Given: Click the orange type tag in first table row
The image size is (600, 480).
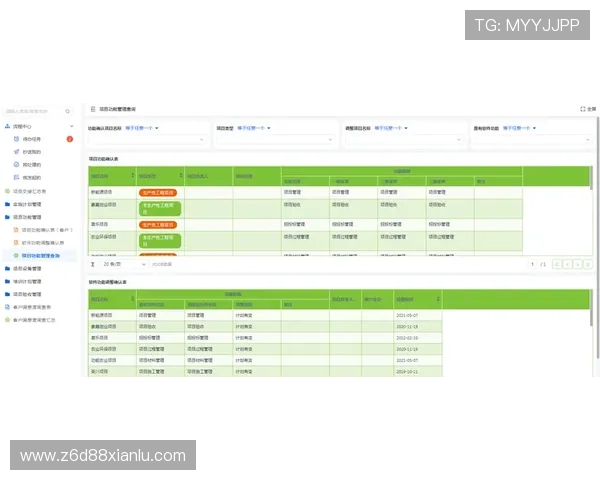Looking at the screenshot, I should tap(158, 193).
